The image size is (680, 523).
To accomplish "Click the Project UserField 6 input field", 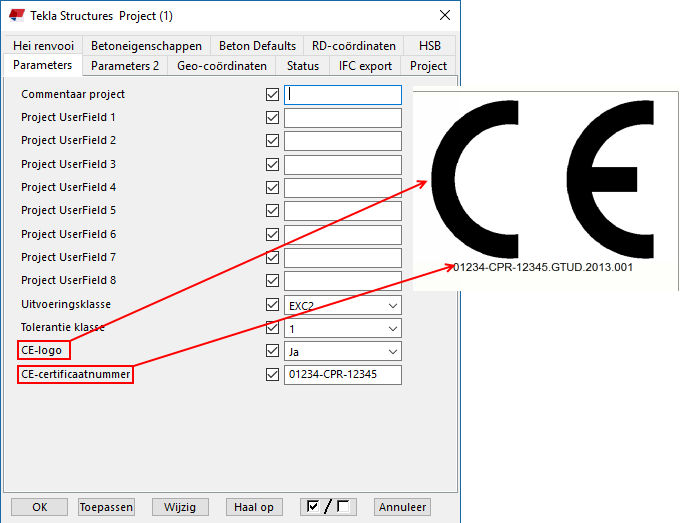I will coord(343,235).
